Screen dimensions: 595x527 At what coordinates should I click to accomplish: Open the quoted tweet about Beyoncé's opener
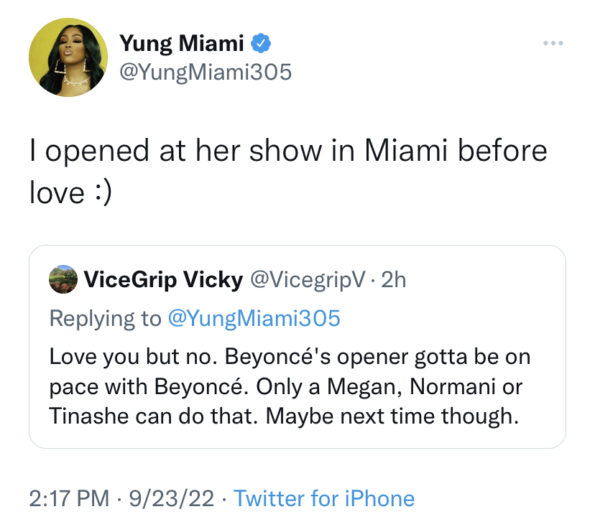297,347
